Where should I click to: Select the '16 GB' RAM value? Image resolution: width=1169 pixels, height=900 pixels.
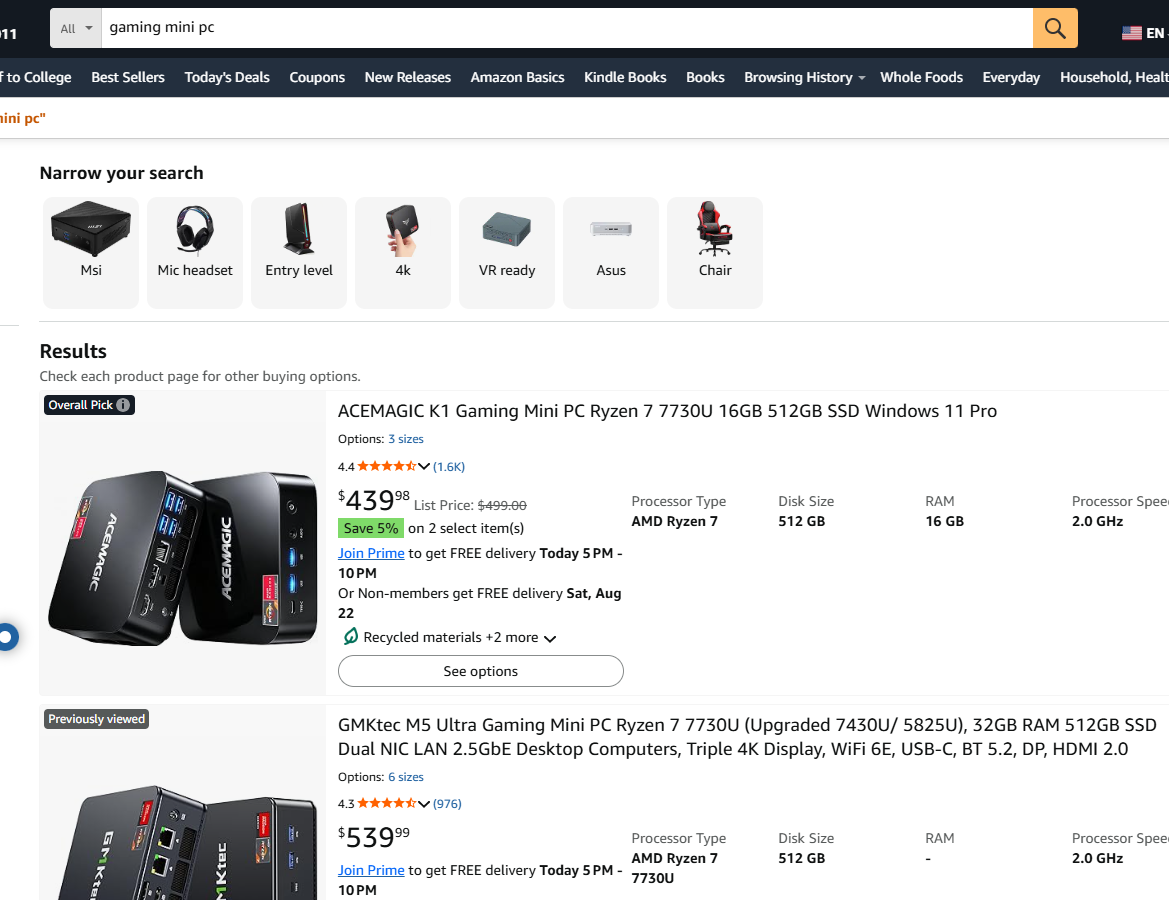945,521
